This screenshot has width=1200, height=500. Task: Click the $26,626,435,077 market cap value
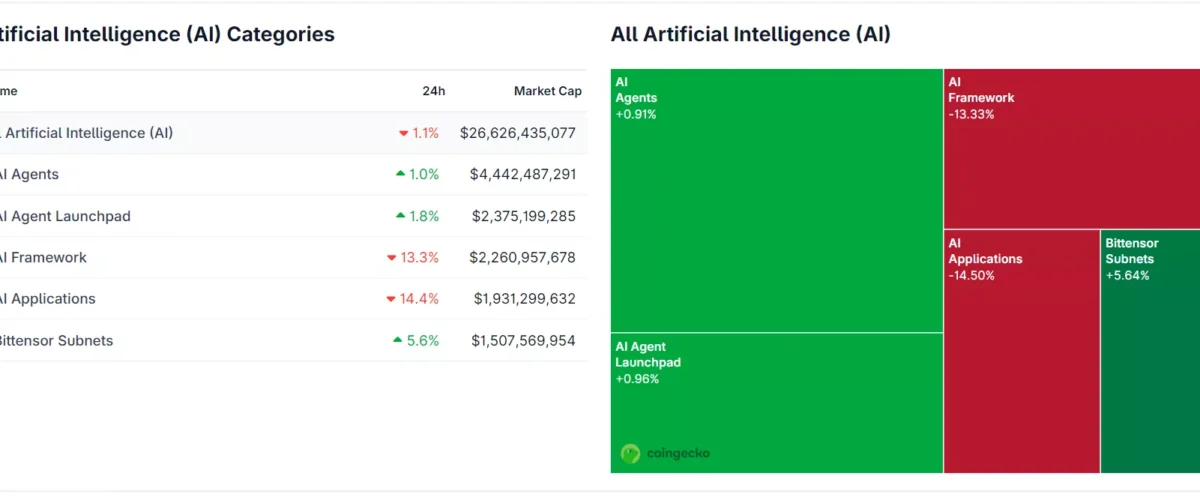[x=518, y=133]
